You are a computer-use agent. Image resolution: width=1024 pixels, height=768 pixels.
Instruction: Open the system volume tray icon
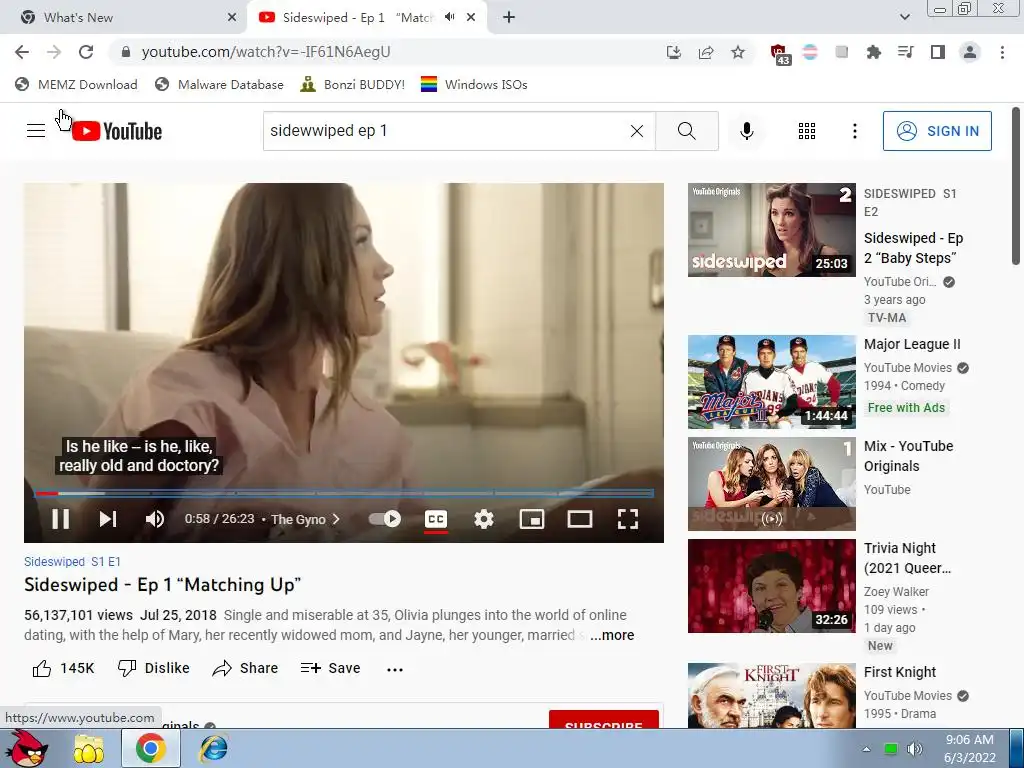click(914, 749)
